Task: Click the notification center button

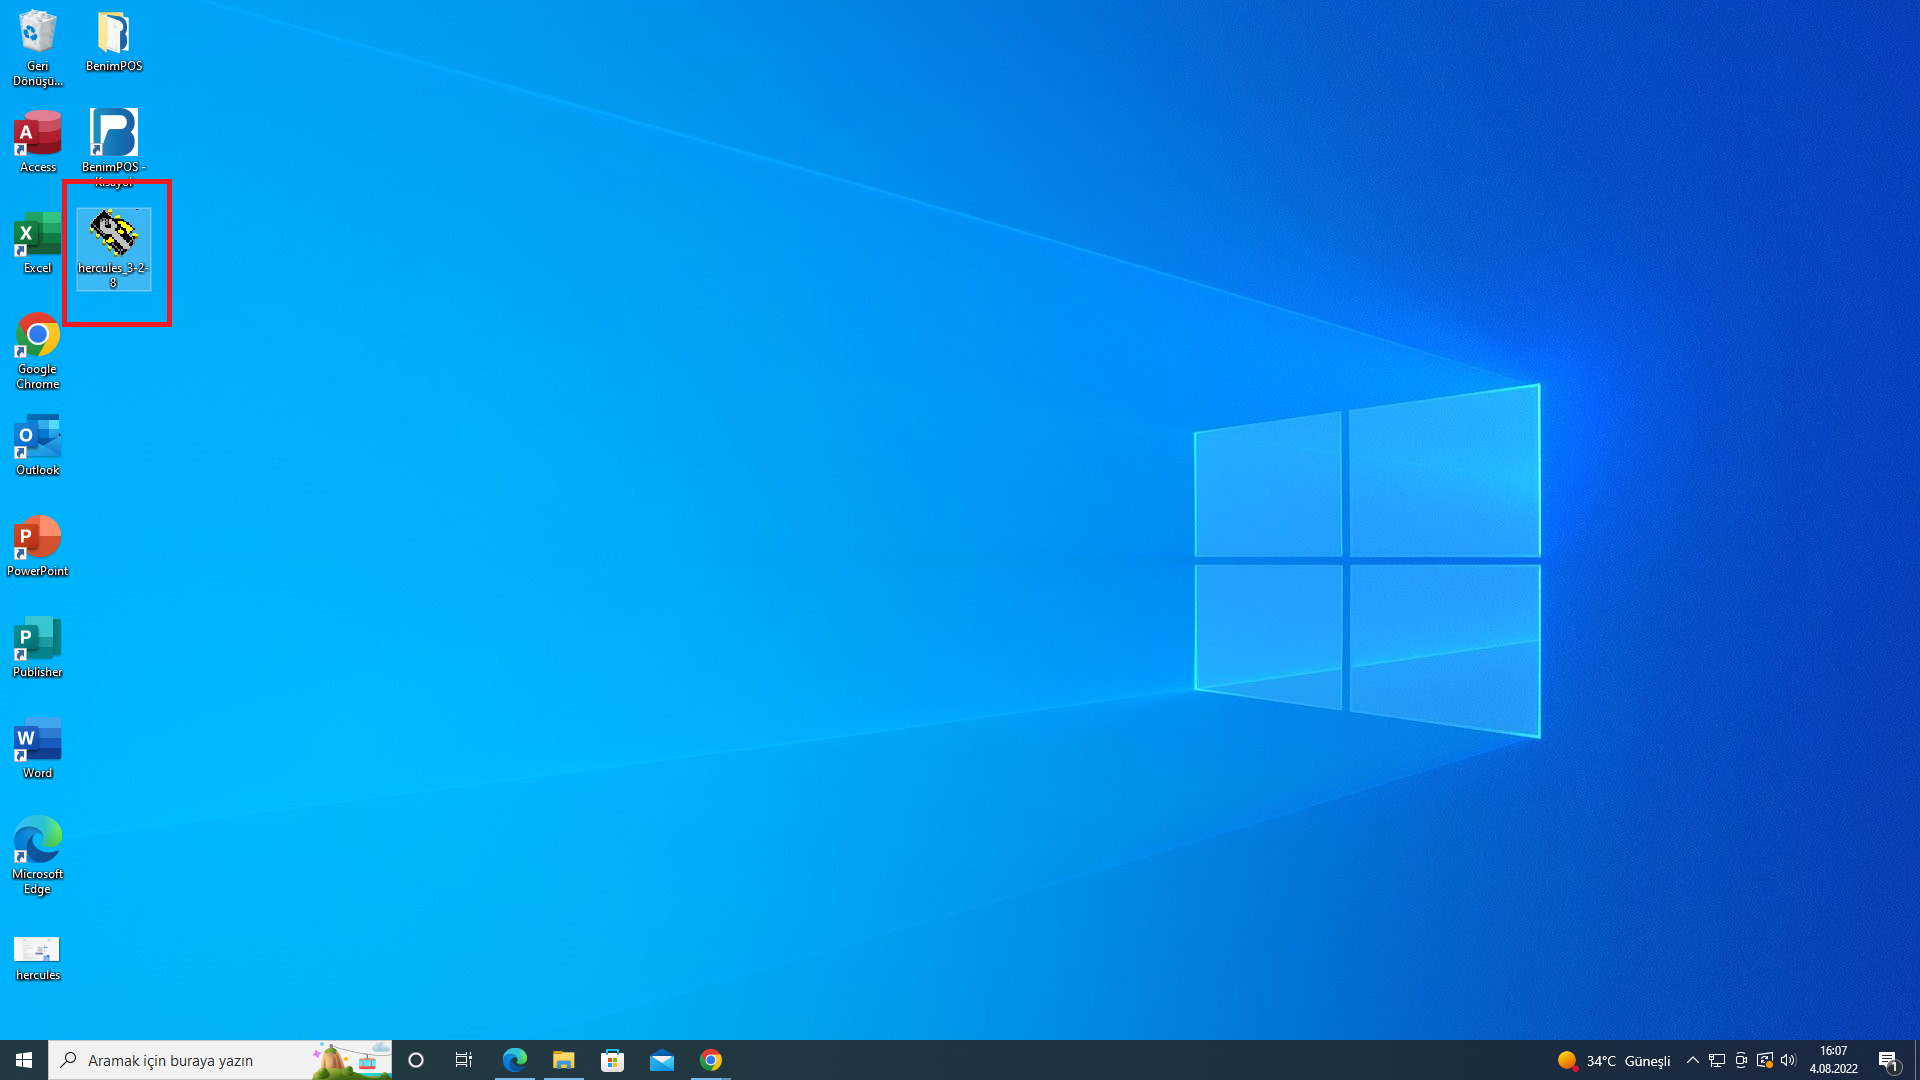Action: click(1887, 1059)
